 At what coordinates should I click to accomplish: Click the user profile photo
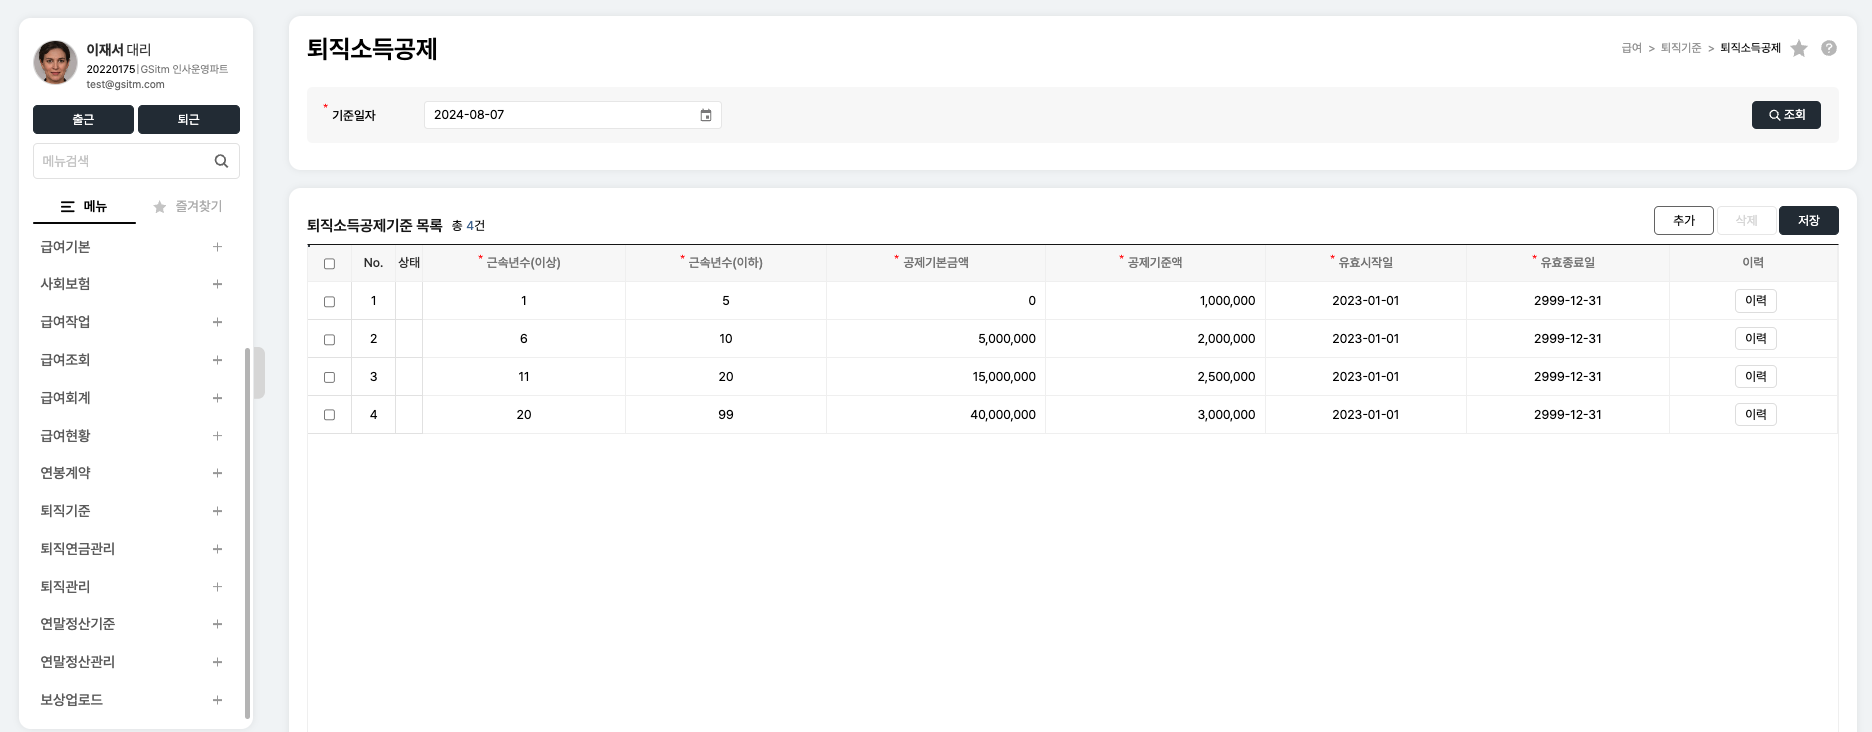coord(56,62)
